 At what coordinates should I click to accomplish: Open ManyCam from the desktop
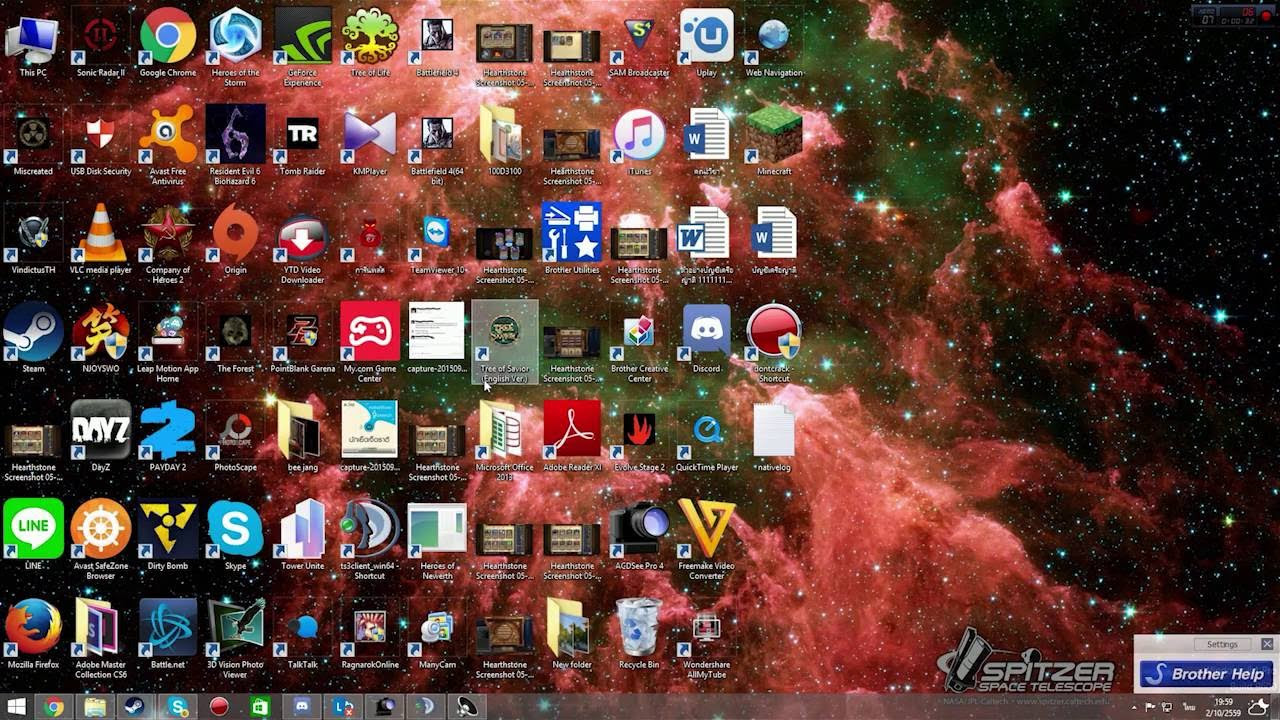pyautogui.click(x=437, y=627)
